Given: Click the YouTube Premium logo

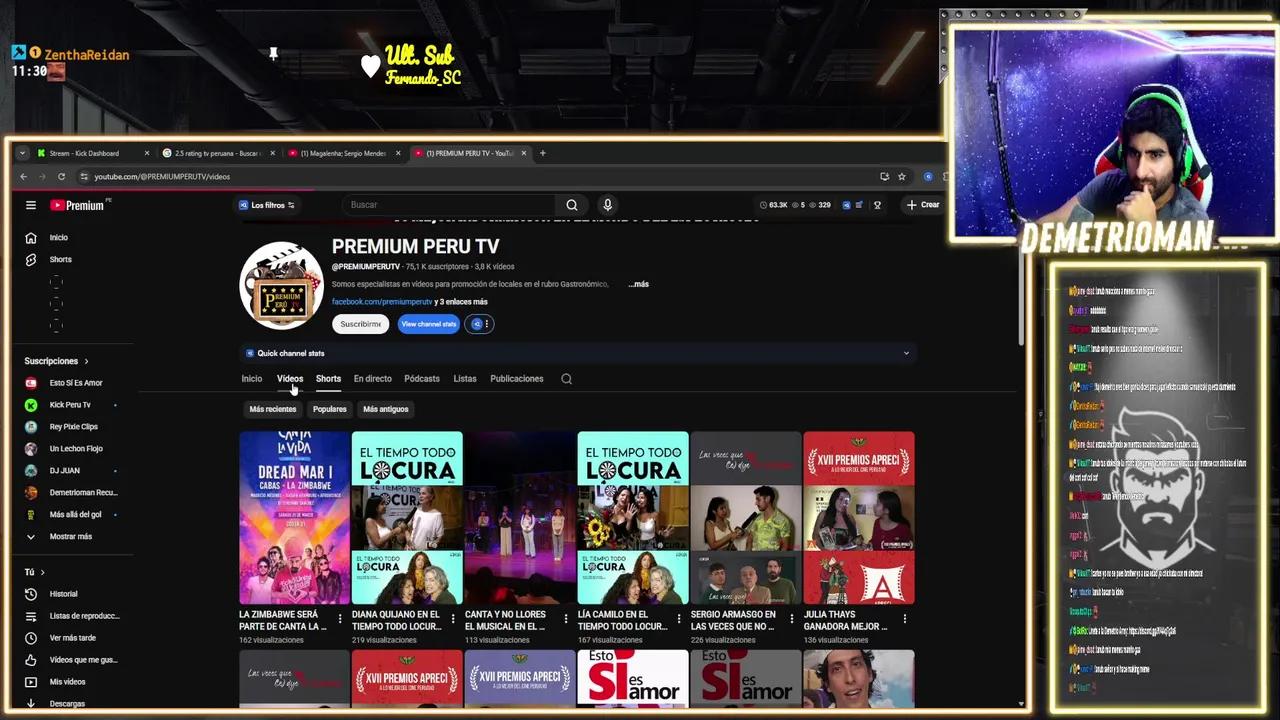Looking at the screenshot, I should (78, 205).
